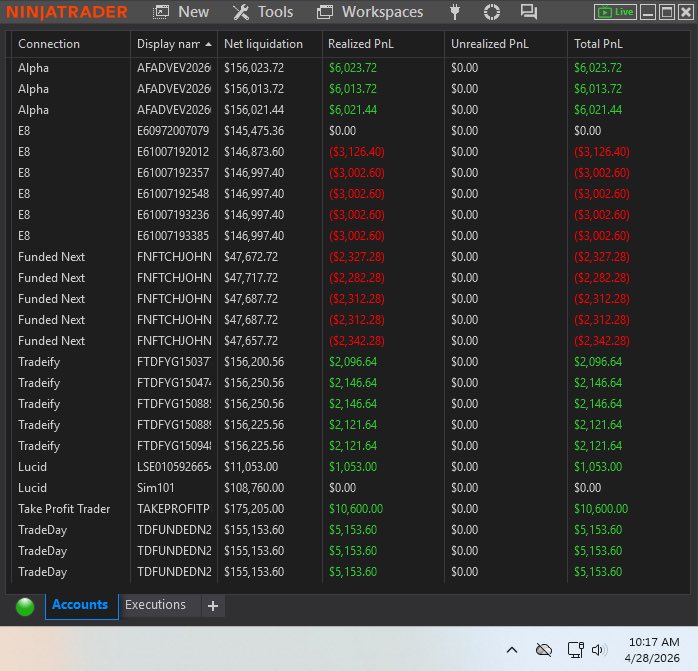Click the green connection status light
The height and width of the screenshot is (671, 698).
[x=25, y=606]
